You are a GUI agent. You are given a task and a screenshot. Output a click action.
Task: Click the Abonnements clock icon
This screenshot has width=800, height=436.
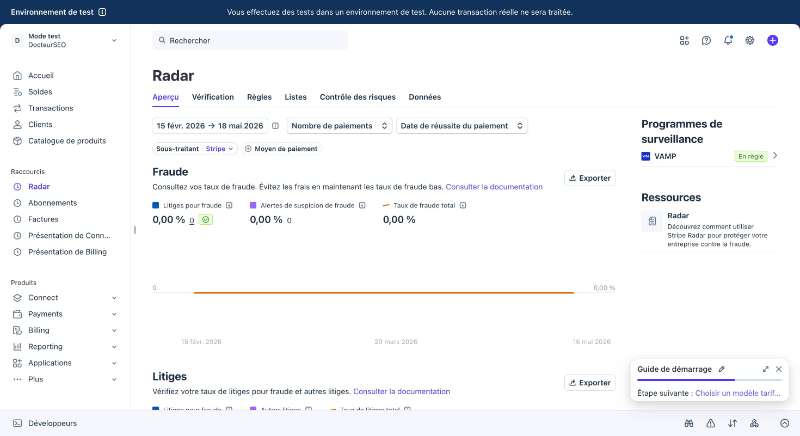tap(17, 203)
